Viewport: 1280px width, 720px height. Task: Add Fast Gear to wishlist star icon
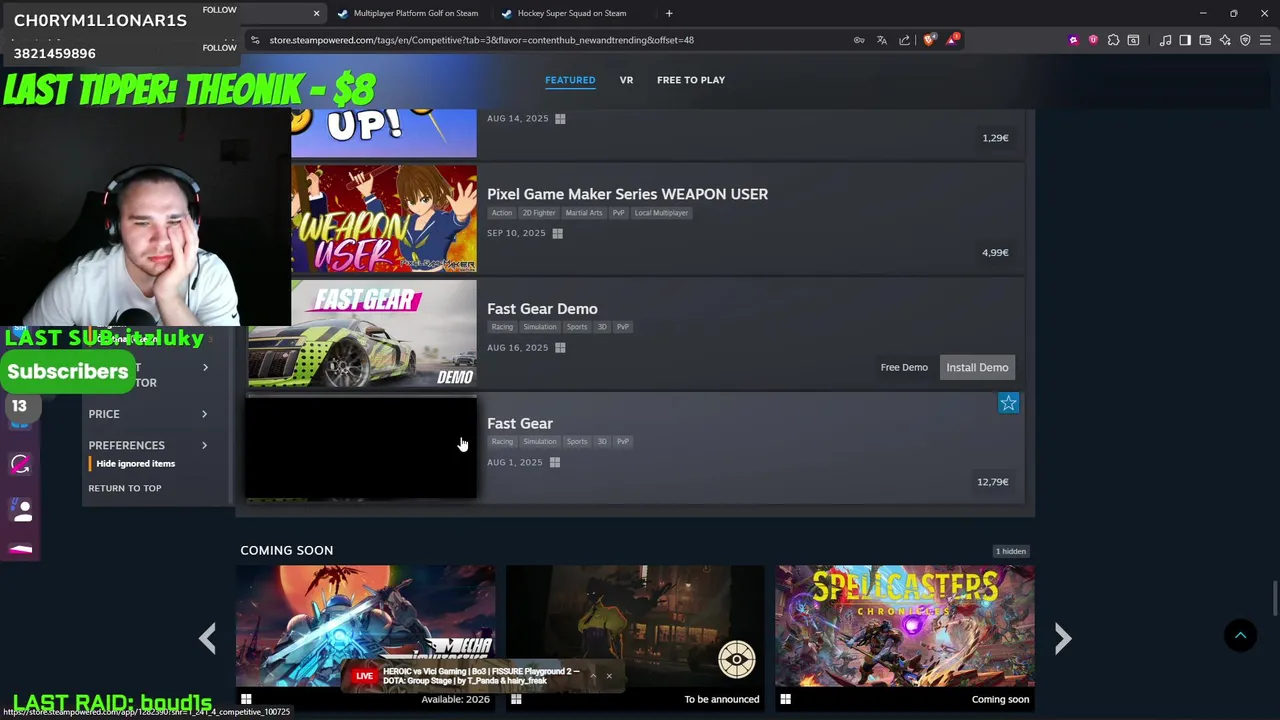[1008, 403]
